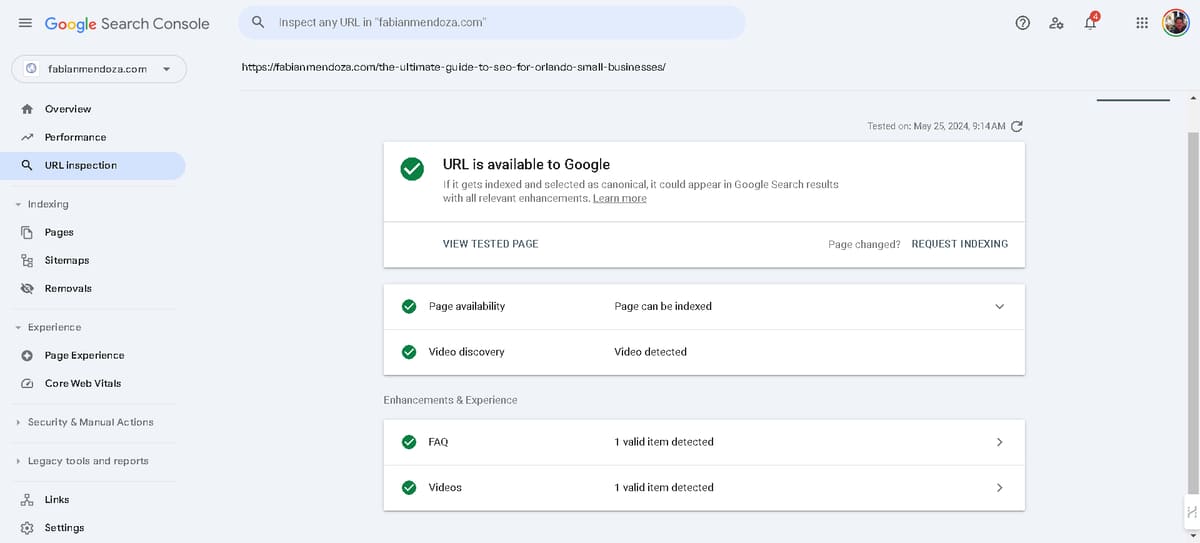The width and height of the screenshot is (1200, 543).
Task: Click the vertical scrollbar thumb
Action: pyautogui.click(x=1192, y=315)
